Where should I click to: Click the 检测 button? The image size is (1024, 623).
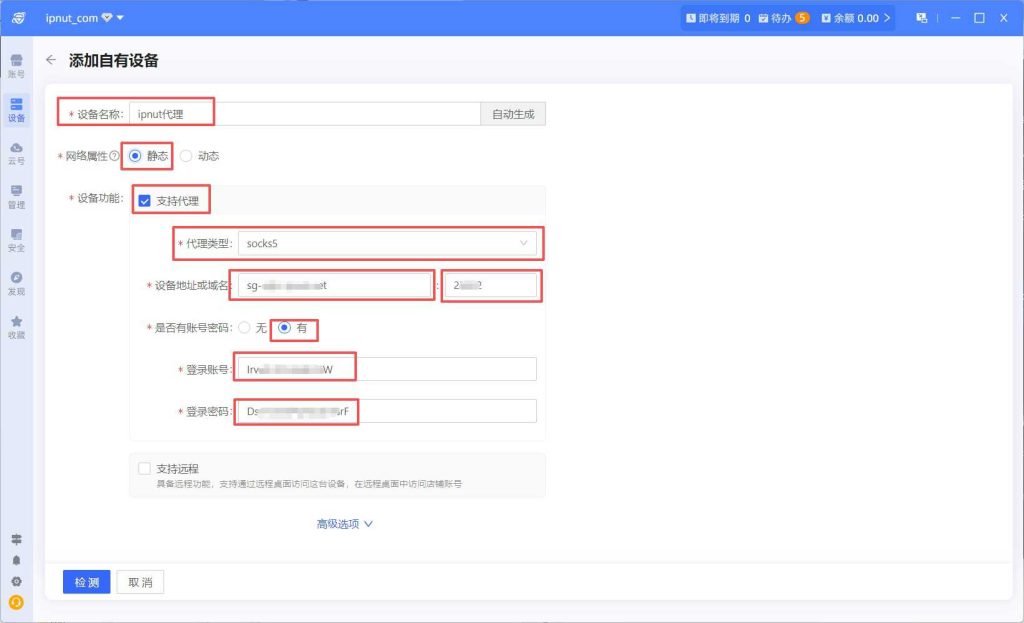(x=87, y=582)
